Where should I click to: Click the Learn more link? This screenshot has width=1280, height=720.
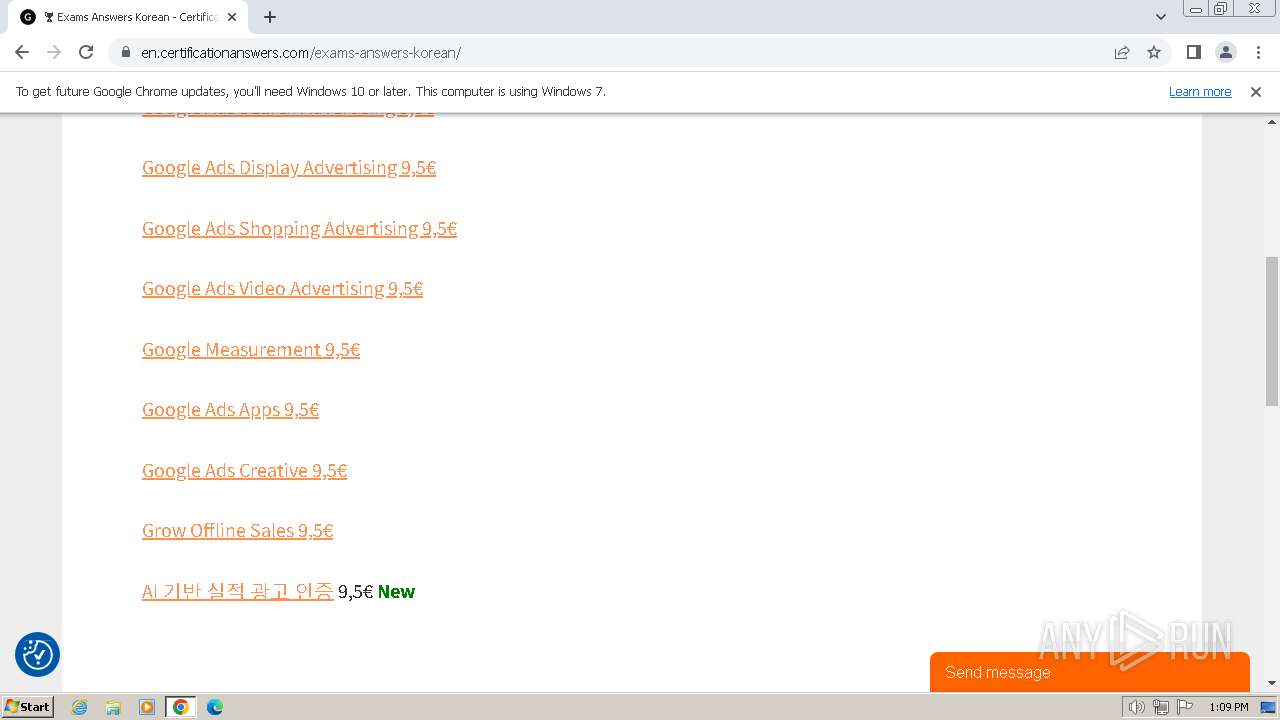[1200, 91]
